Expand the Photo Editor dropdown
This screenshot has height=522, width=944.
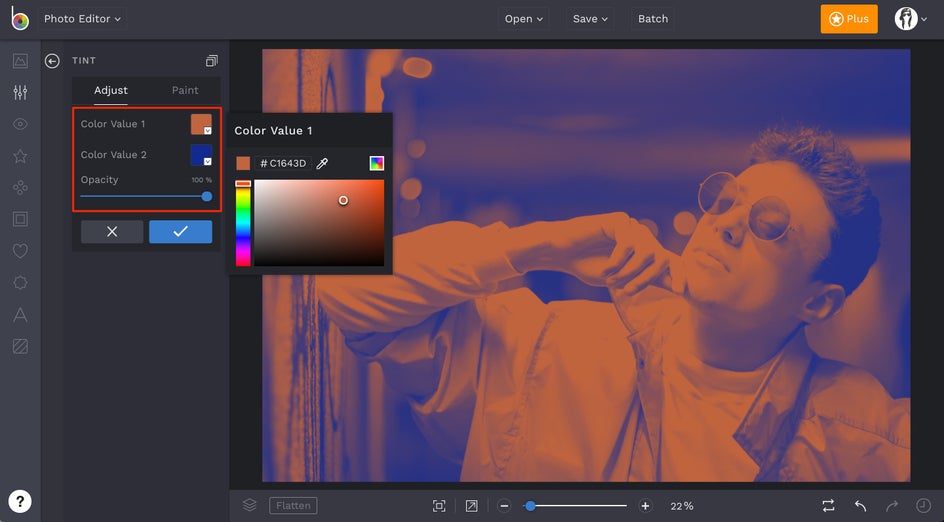tap(83, 19)
